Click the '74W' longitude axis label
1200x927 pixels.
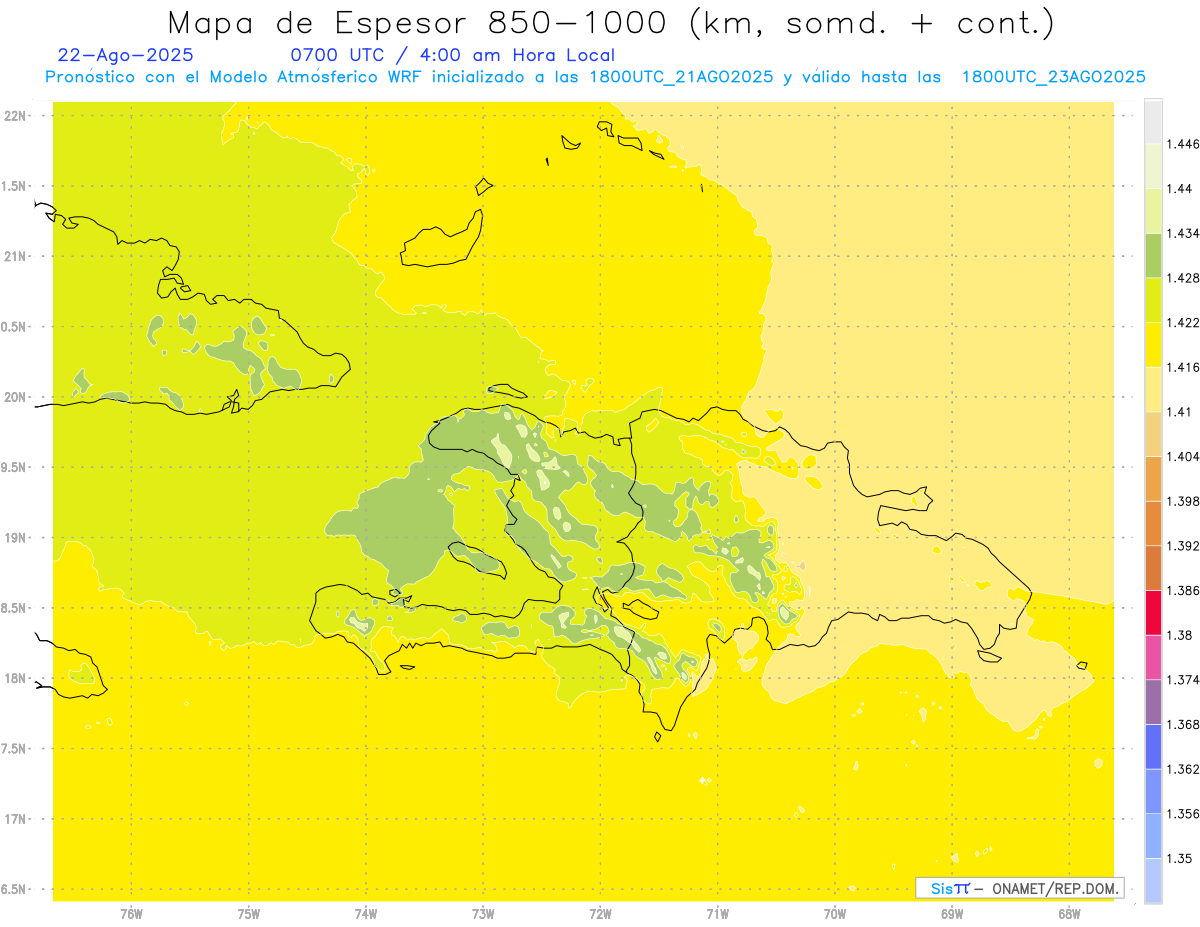pyautogui.click(x=365, y=913)
